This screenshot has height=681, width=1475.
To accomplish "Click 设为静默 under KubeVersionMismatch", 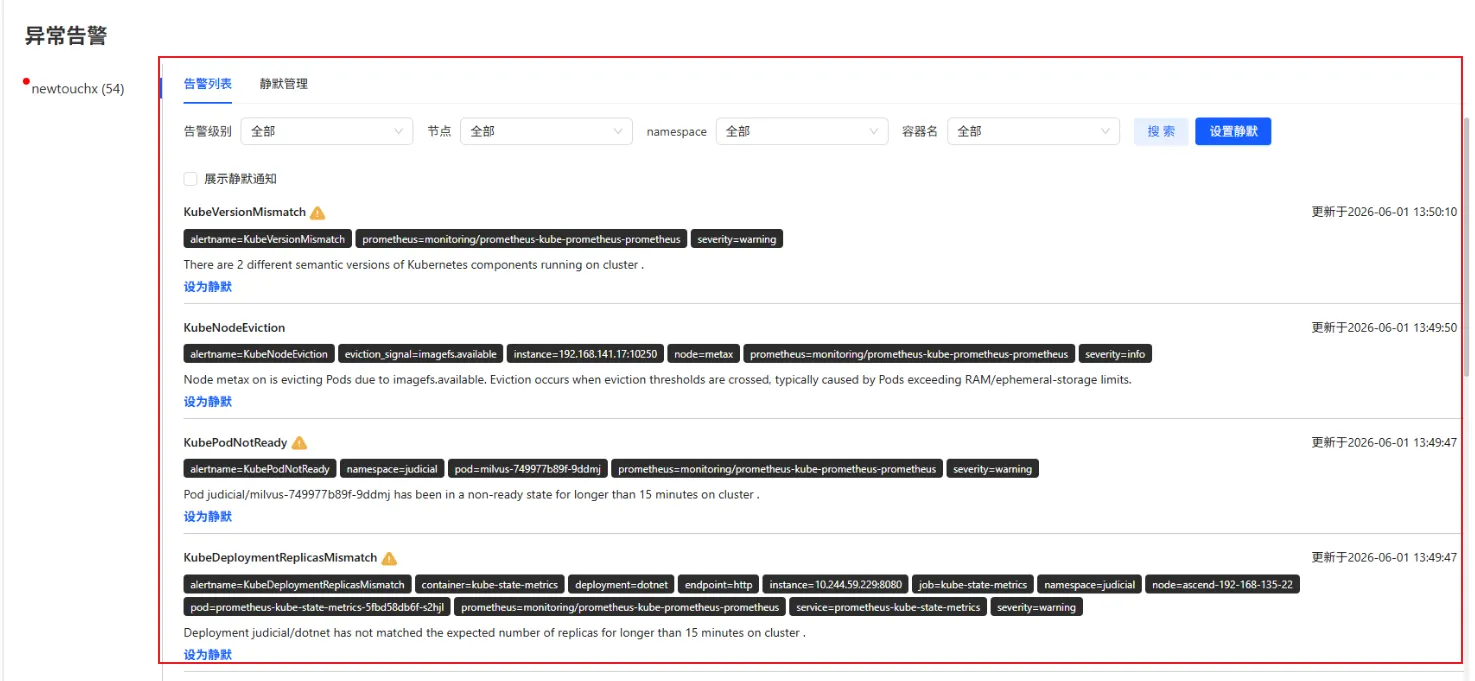I will tap(208, 287).
